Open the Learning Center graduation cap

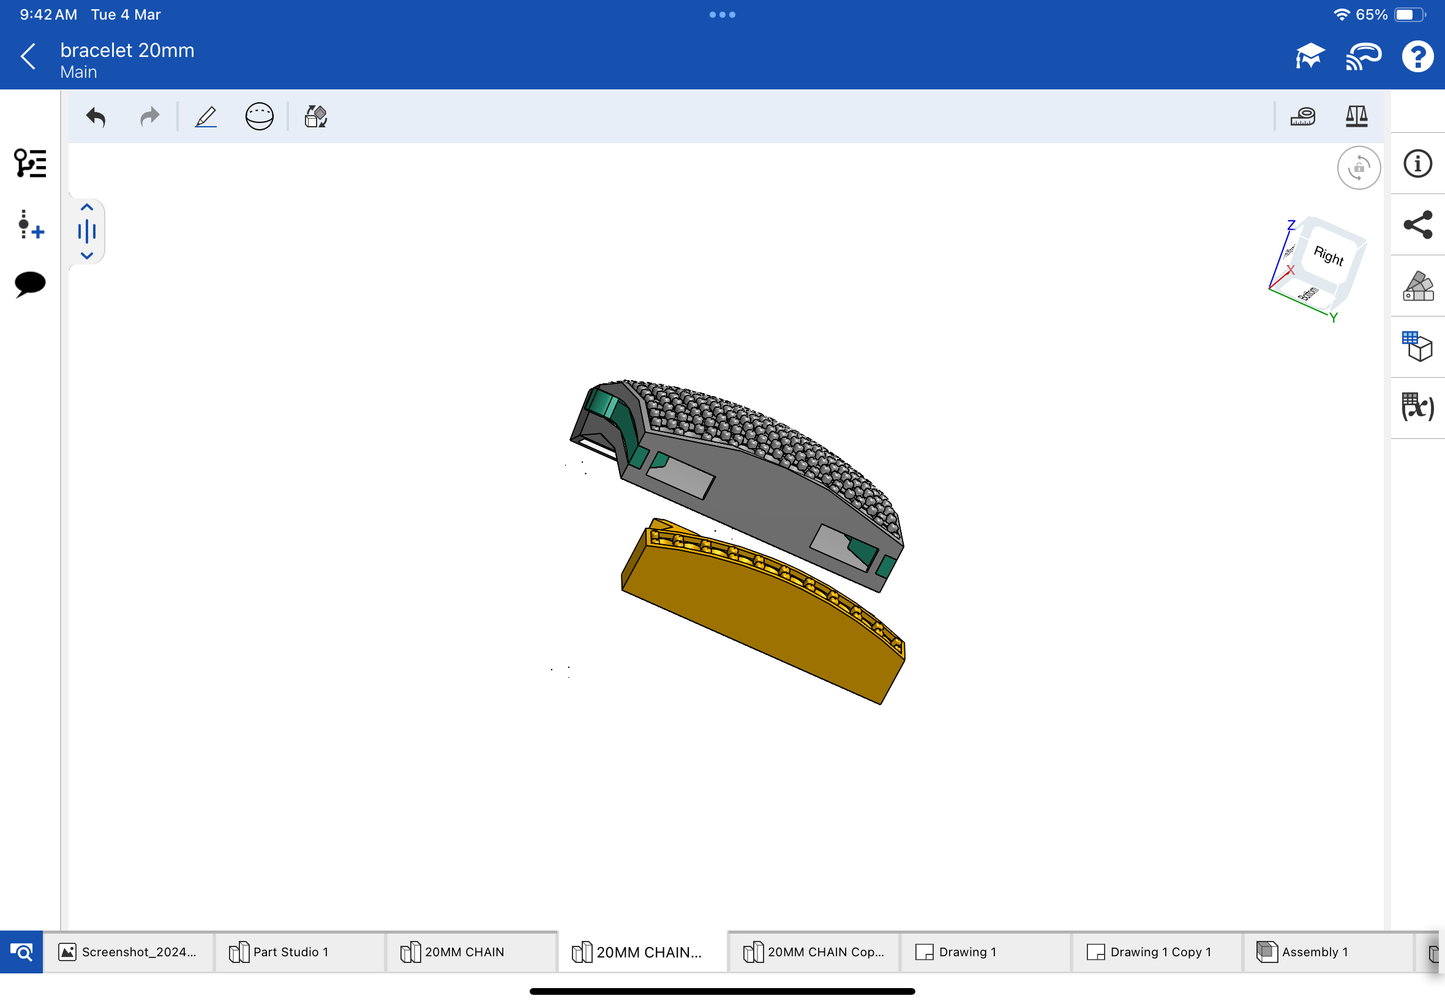(x=1309, y=57)
